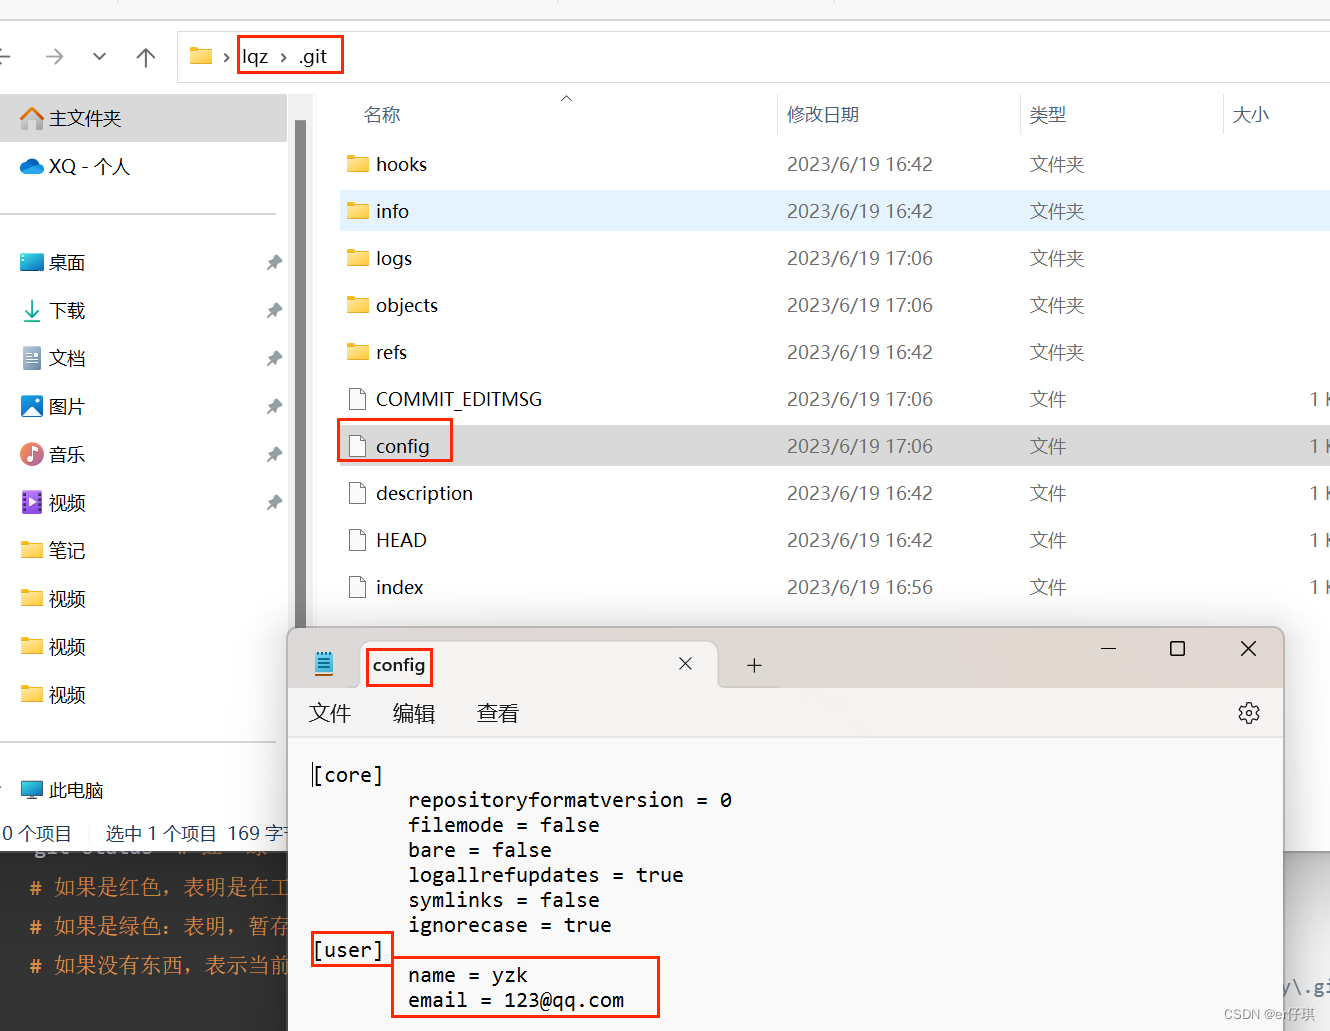The image size is (1330, 1031).
Task: Click the logs folder icon
Action: [358, 257]
